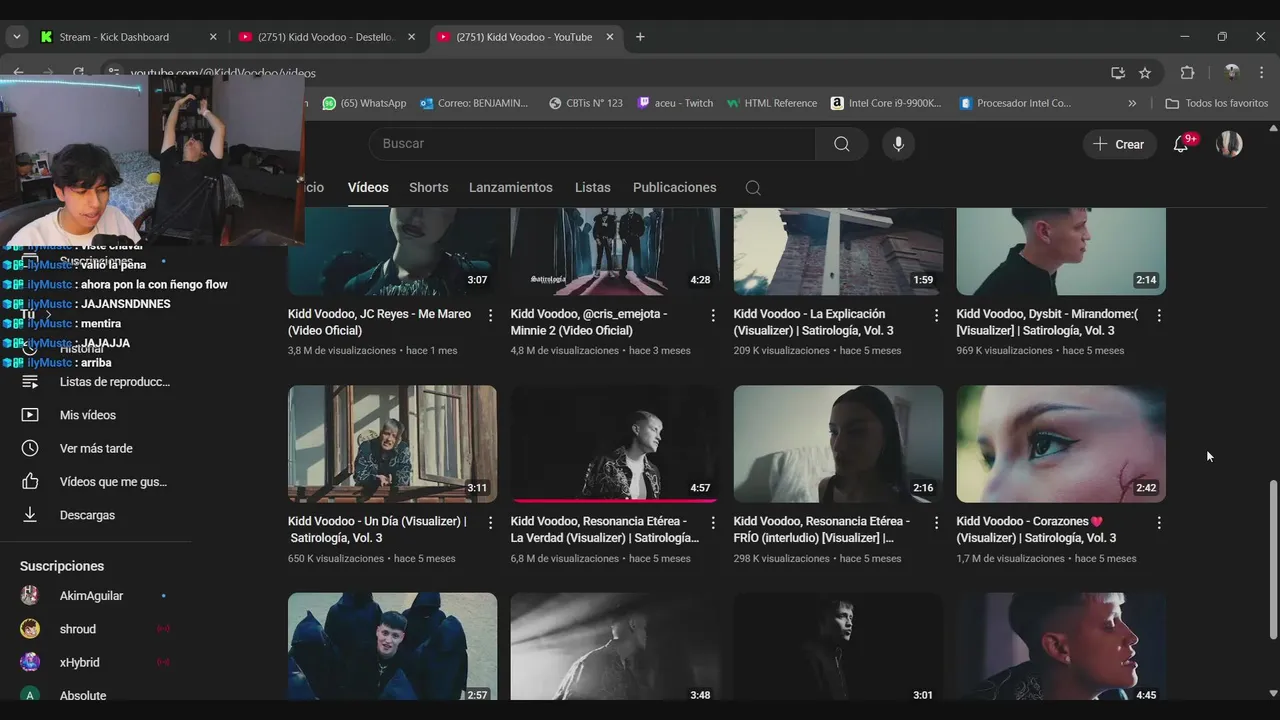Open the notifications bell
The image size is (1280, 720).
[x=1181, y=144]
